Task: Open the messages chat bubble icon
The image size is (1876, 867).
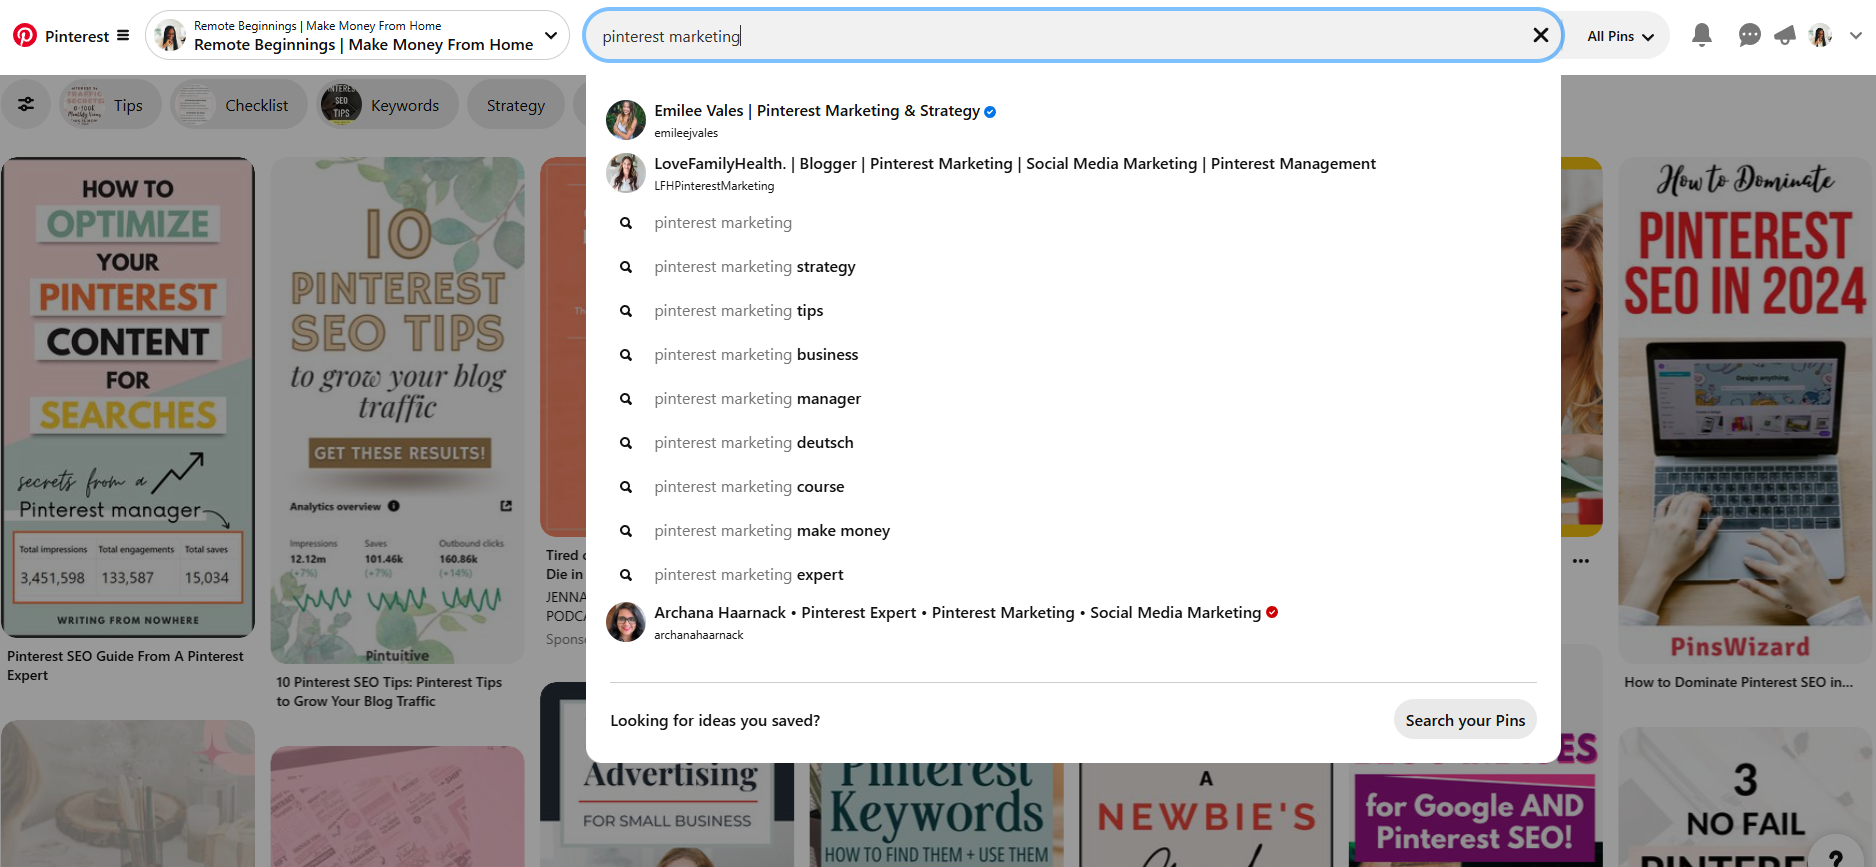Action: tap(1749, 36)
